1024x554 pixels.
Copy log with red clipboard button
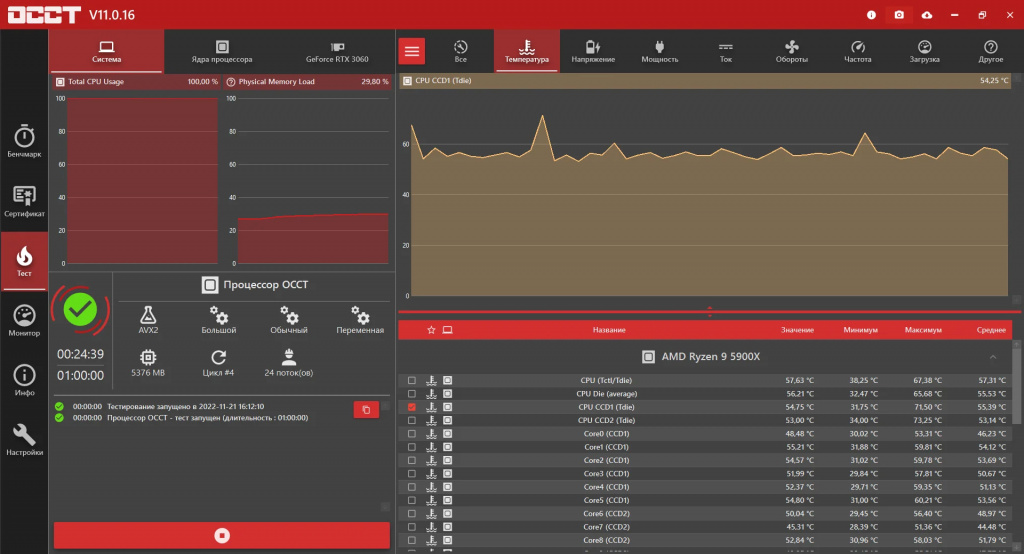pyautogui.click(x=366, y=410)
